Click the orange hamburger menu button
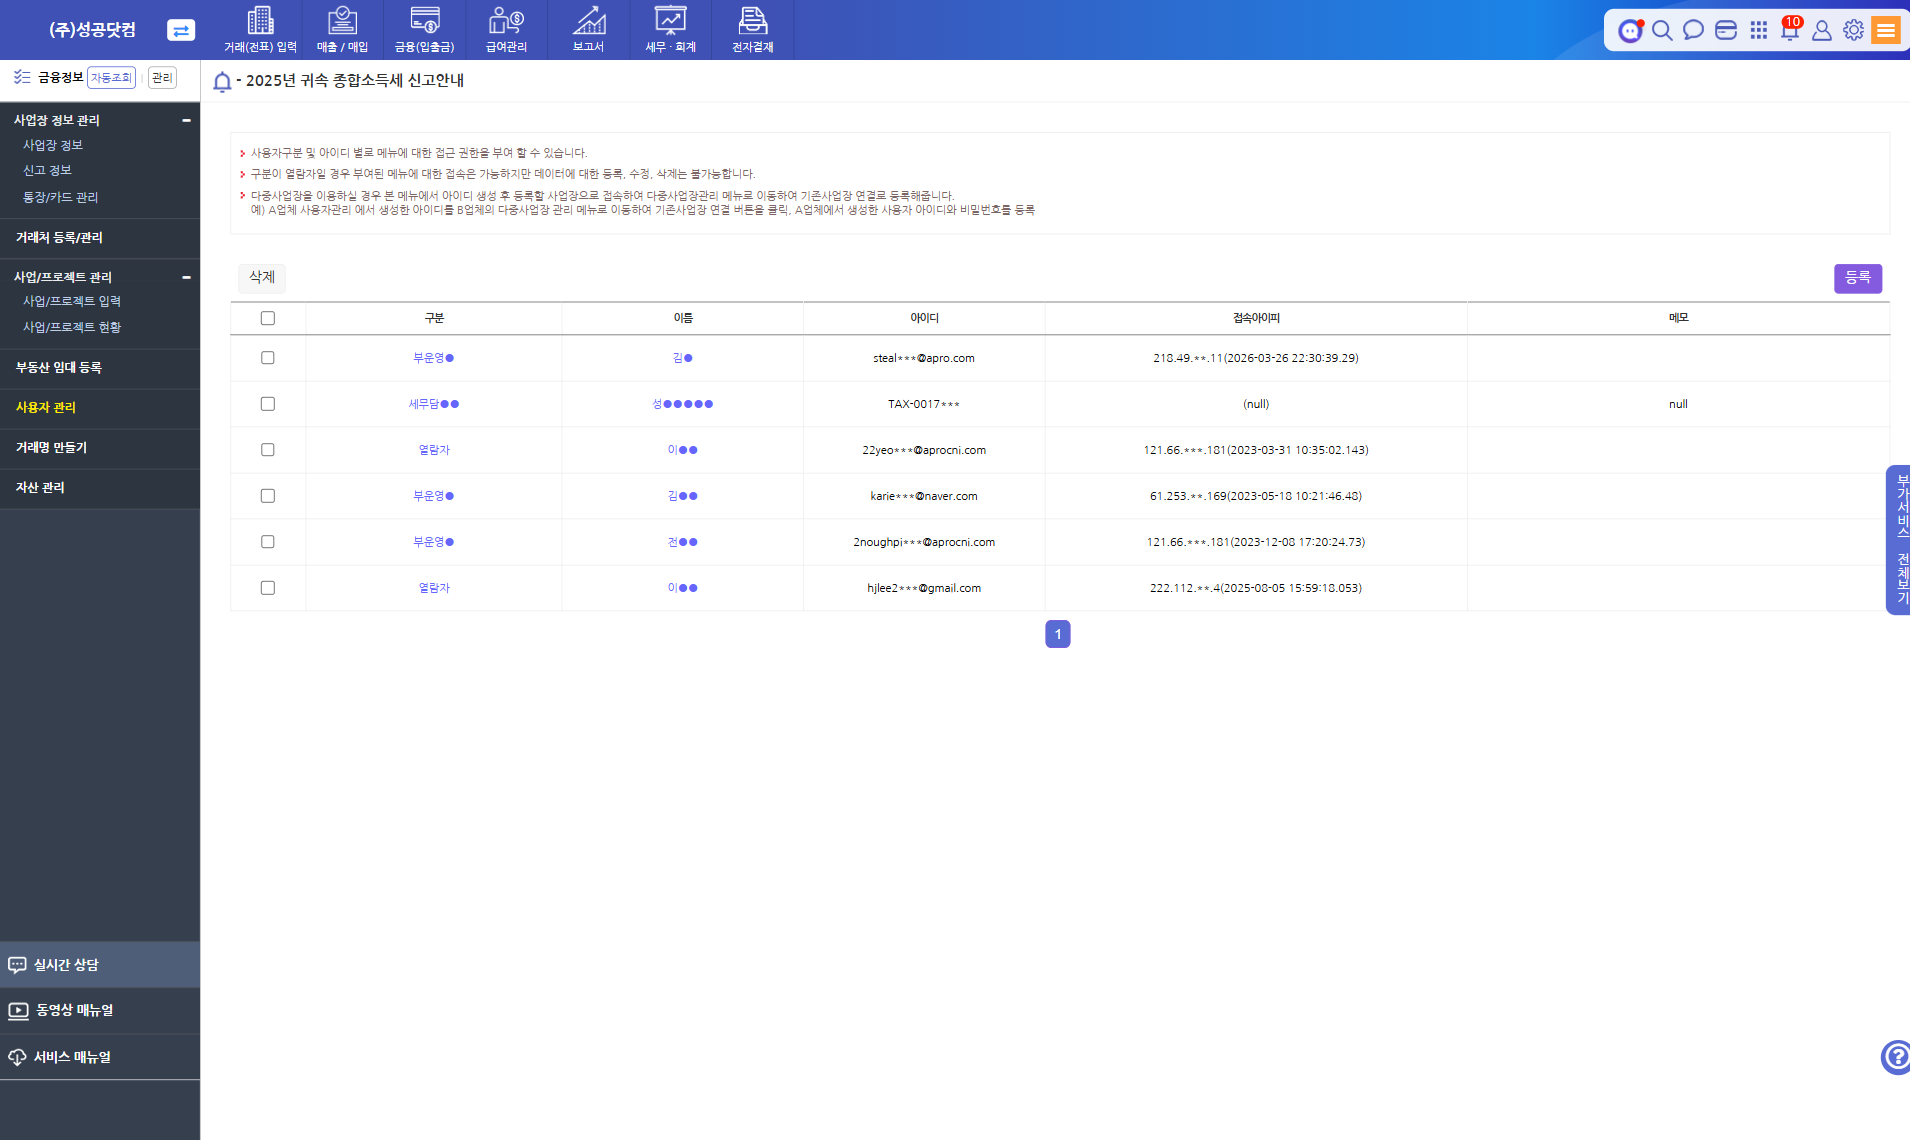 (x=1886, y=30)
